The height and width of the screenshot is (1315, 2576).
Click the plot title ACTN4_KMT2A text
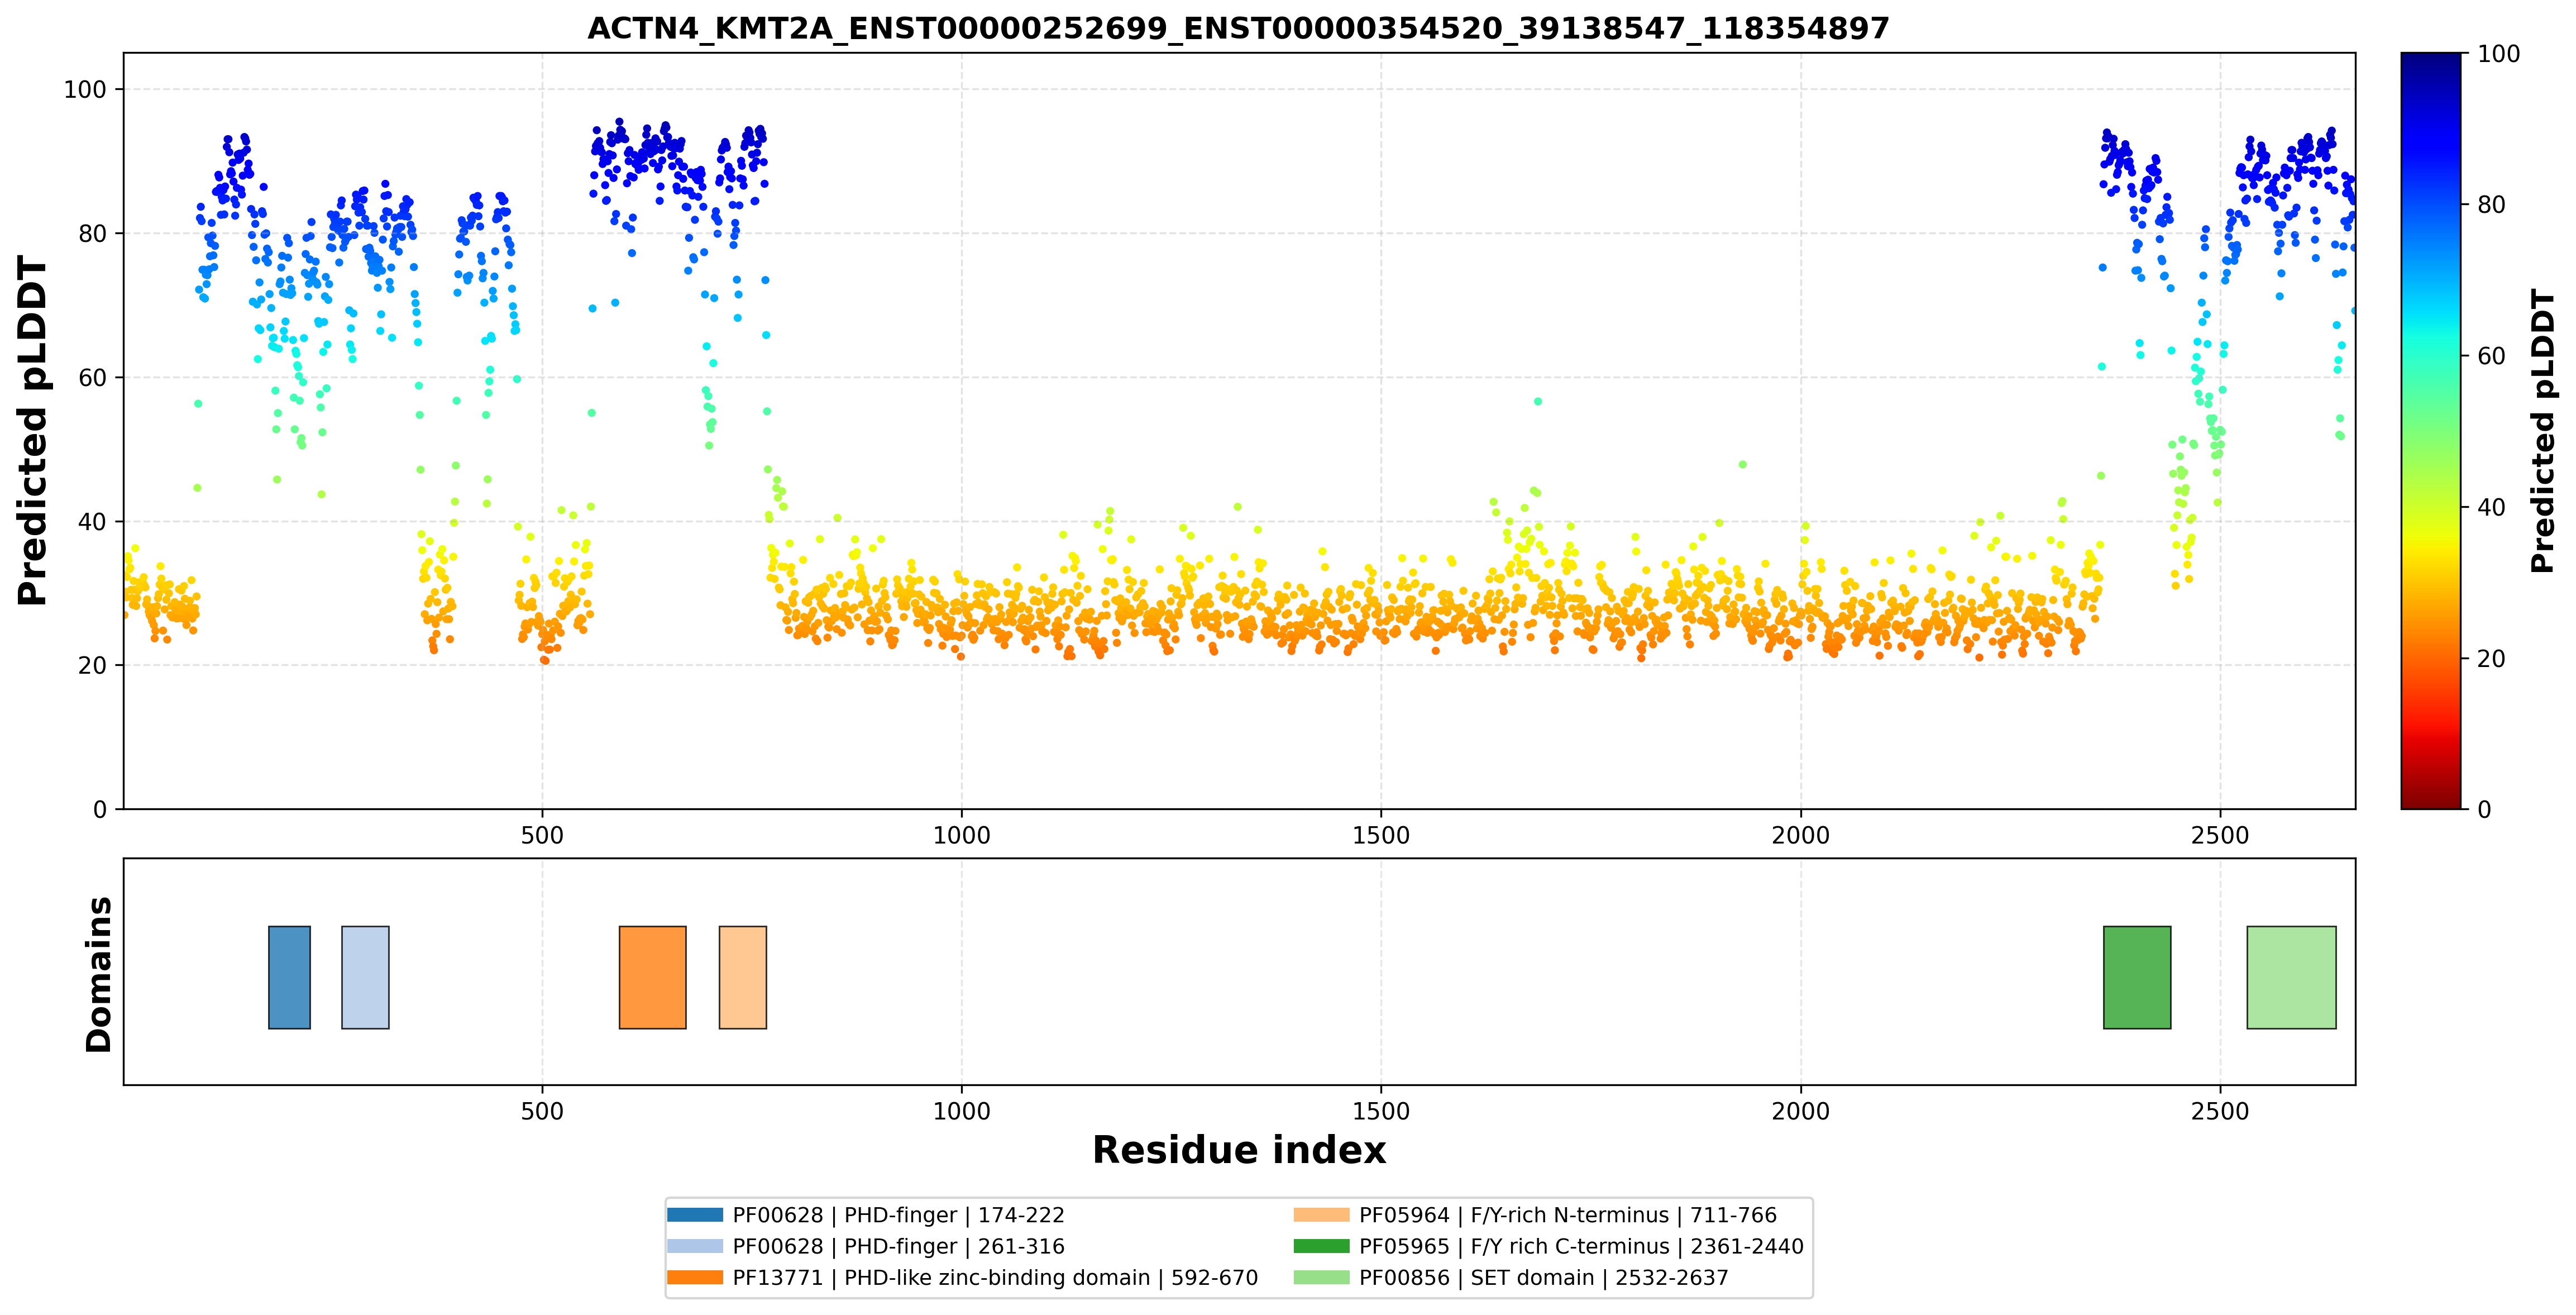click(x=1238, y=28)
